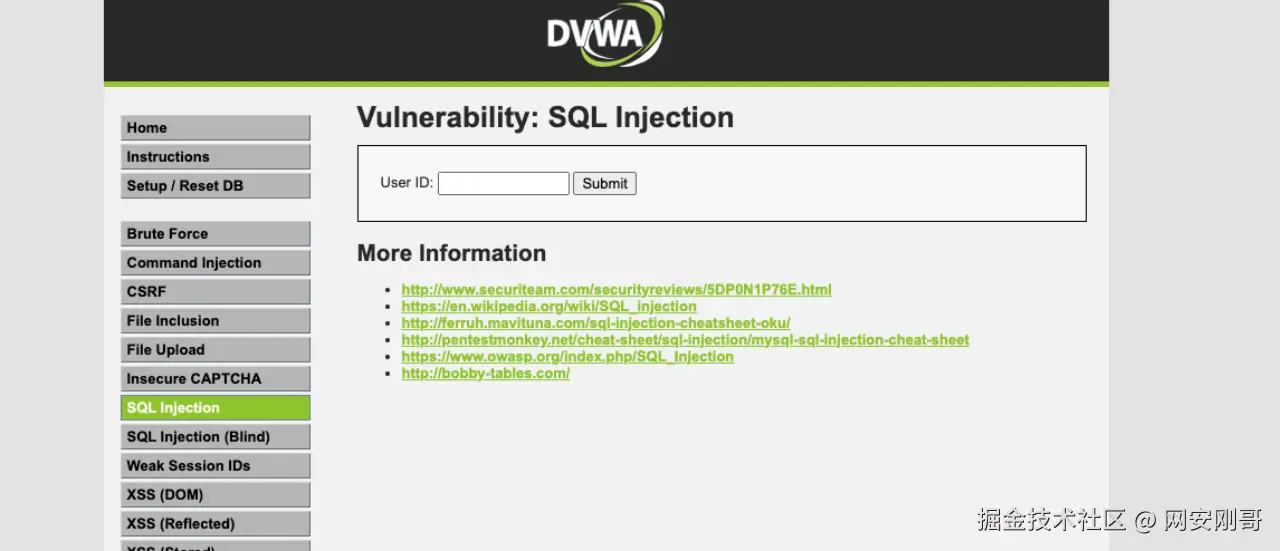
Task: Click the DVWA logo in header
Action: click(606, 34)
